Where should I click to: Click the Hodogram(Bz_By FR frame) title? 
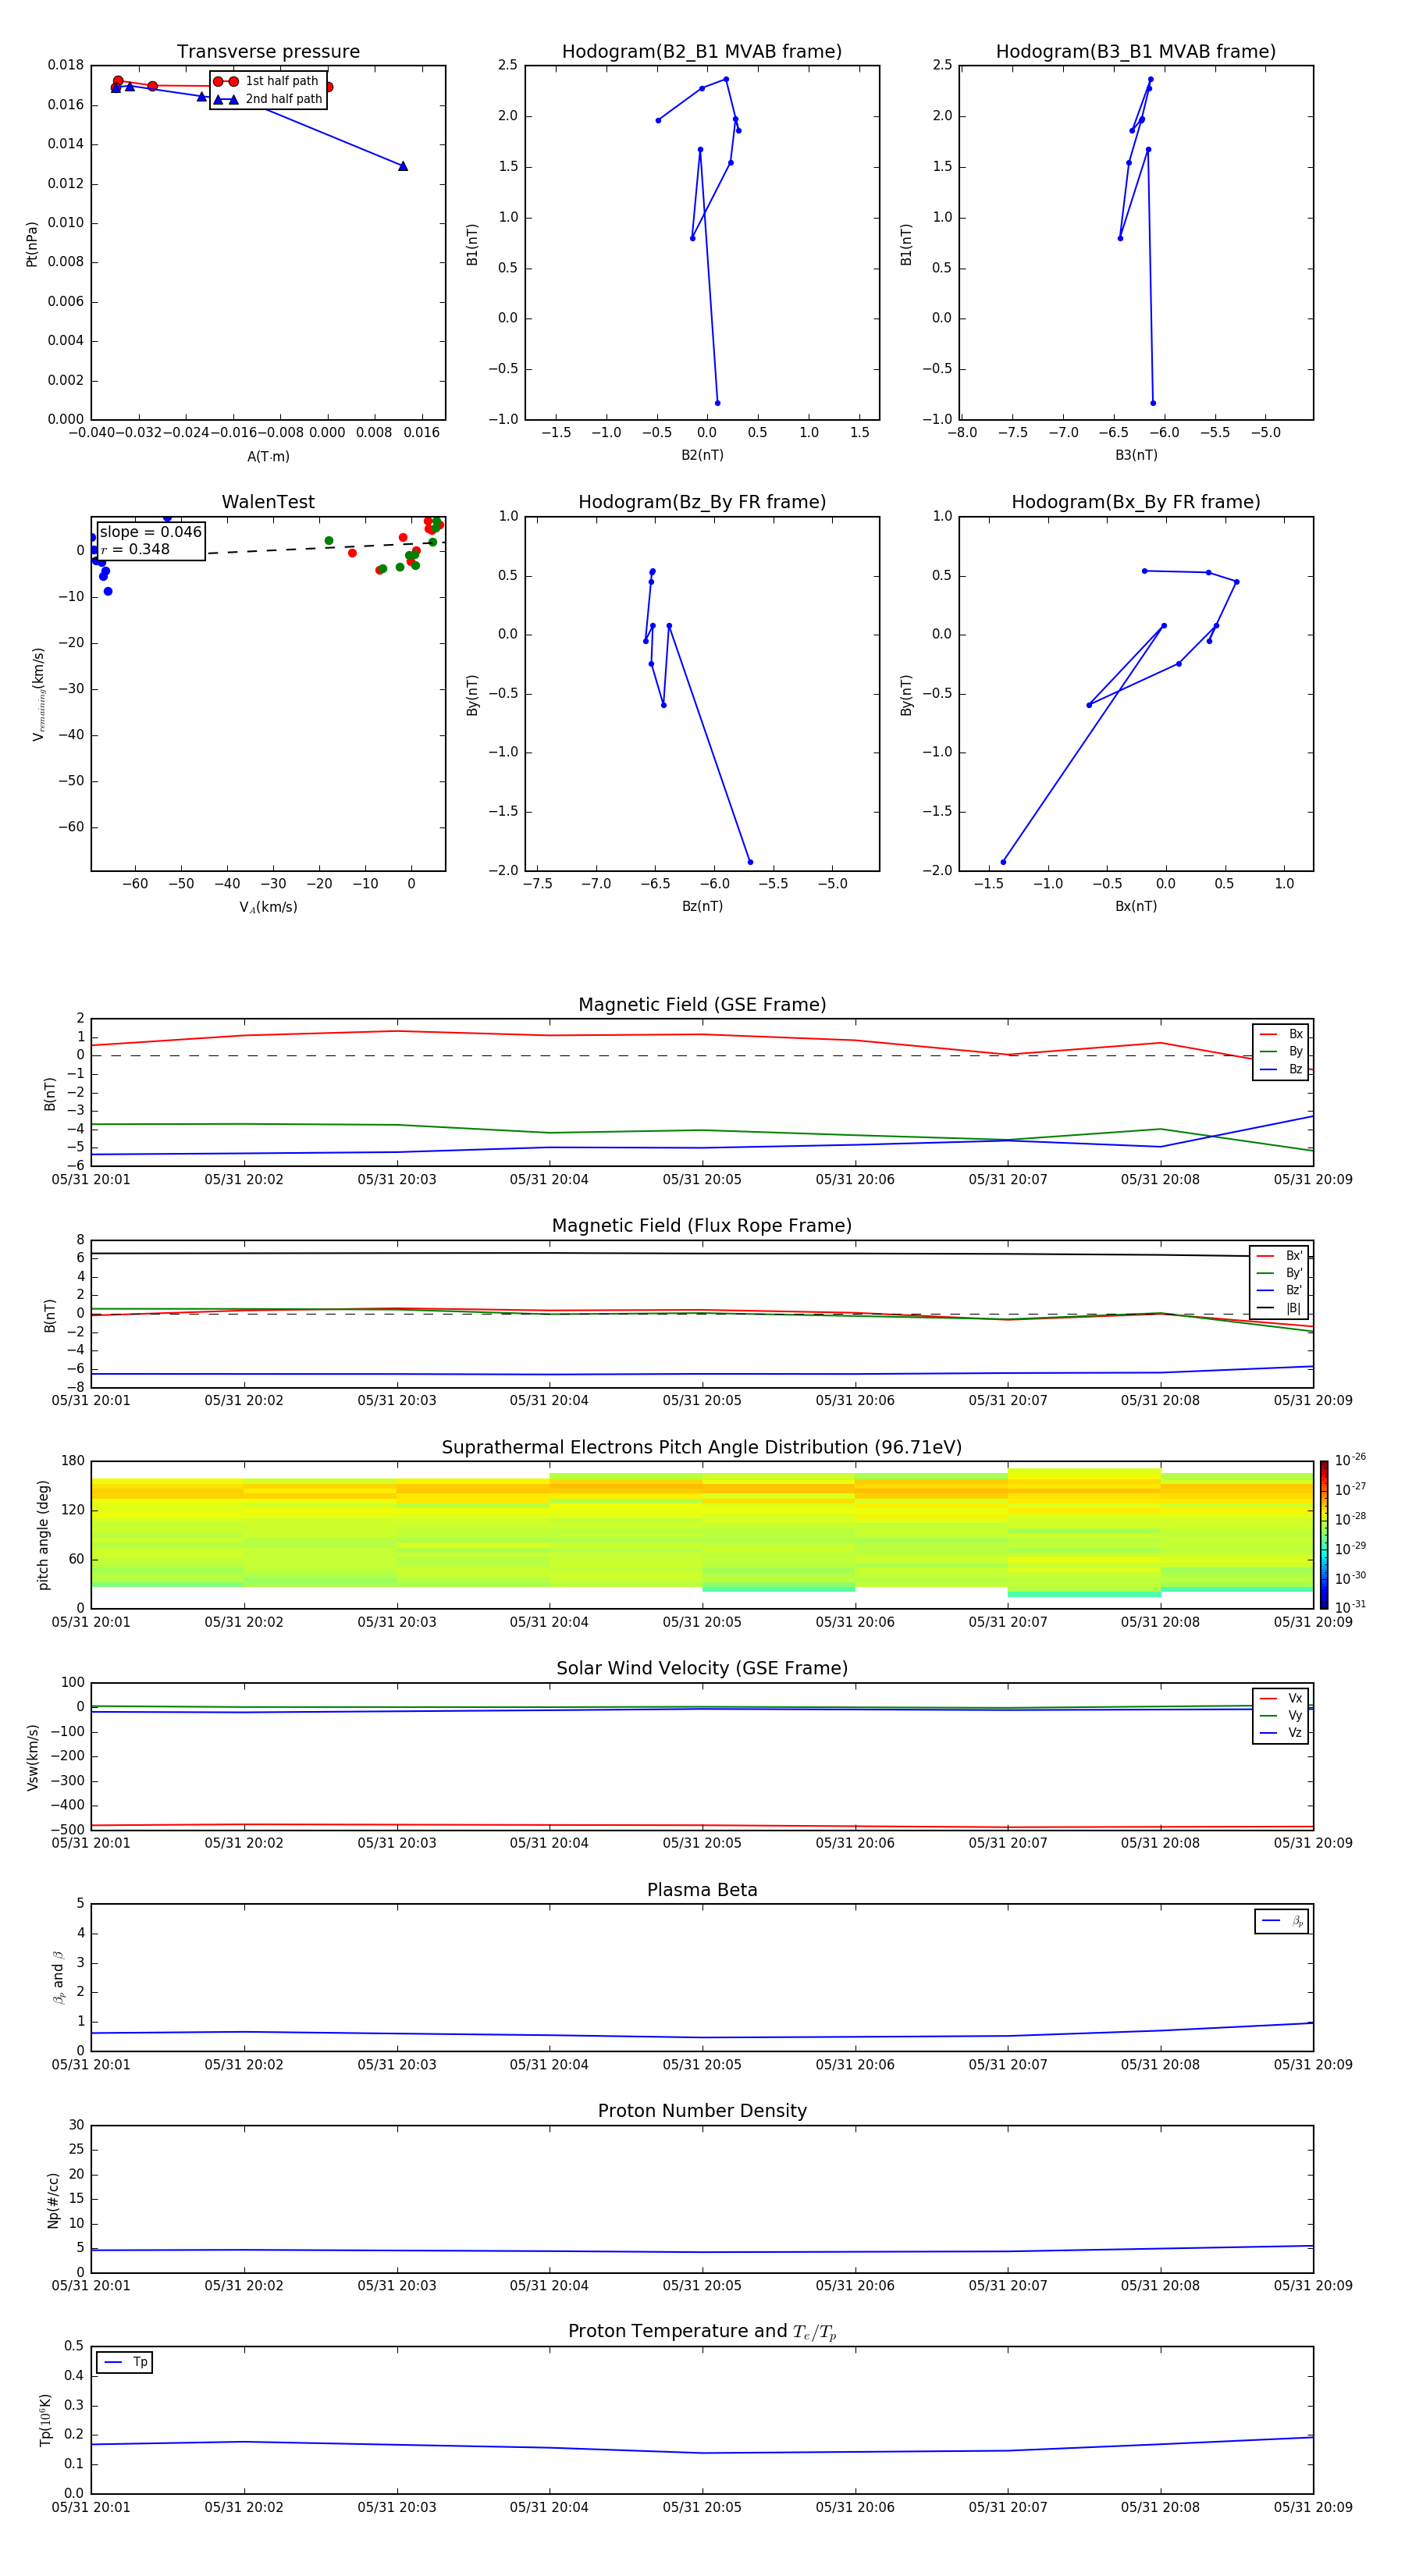coord(702,502)
